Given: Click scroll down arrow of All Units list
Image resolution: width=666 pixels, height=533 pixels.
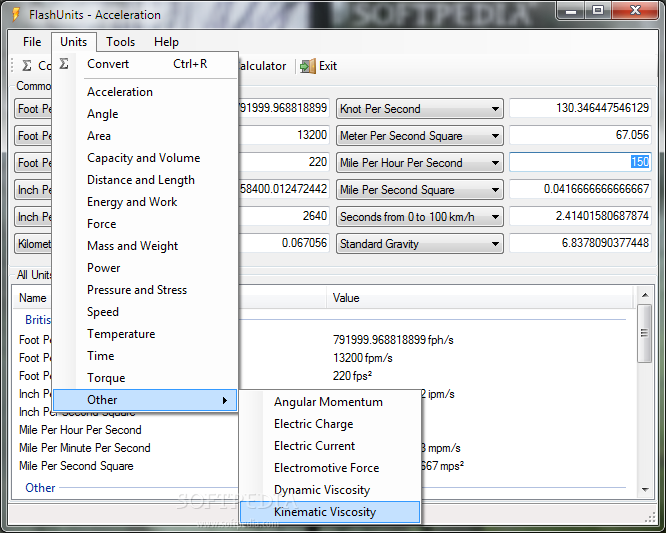Looking at the screenshot, I should coord(645,490).
